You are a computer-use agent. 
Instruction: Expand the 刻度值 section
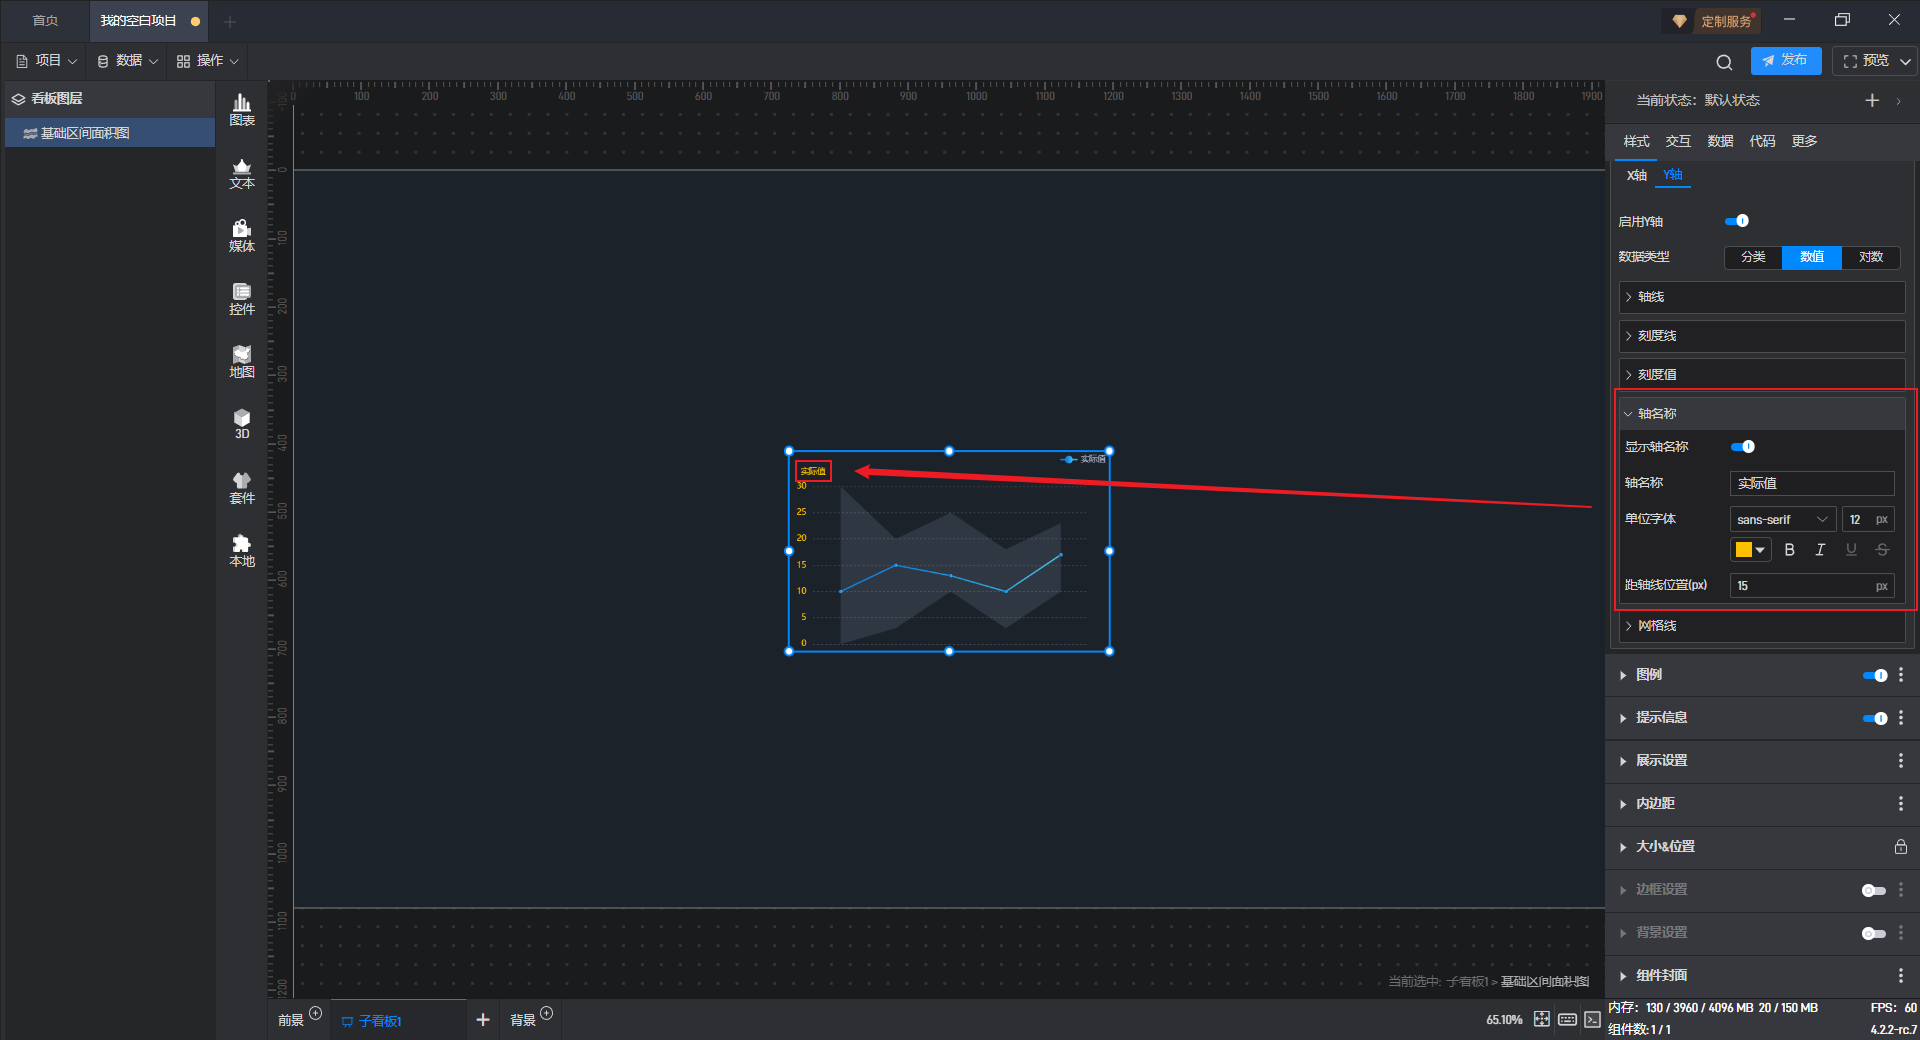[1762, 374]
